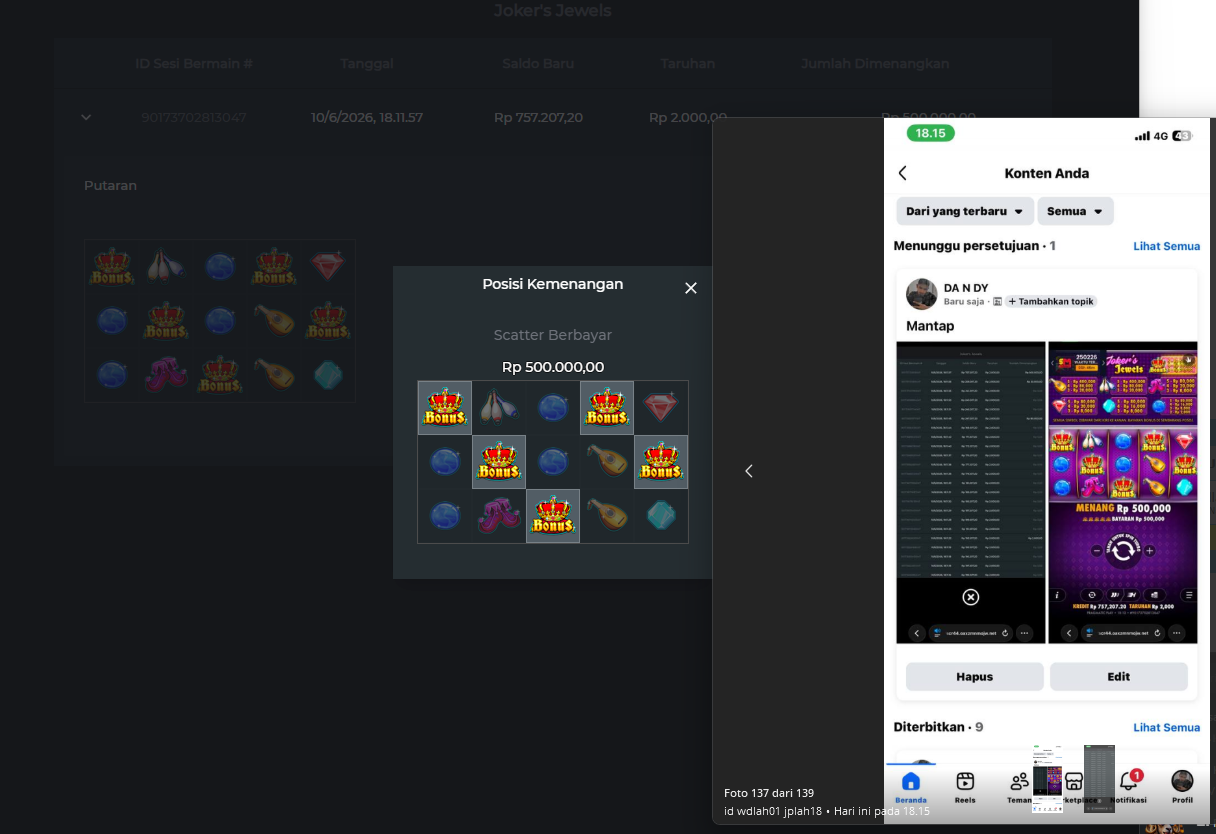The height and width of the screenshot is (834, 1216).
Task: Open the Marketplace tab in bottom navigation
Action: click(1074, 787)
